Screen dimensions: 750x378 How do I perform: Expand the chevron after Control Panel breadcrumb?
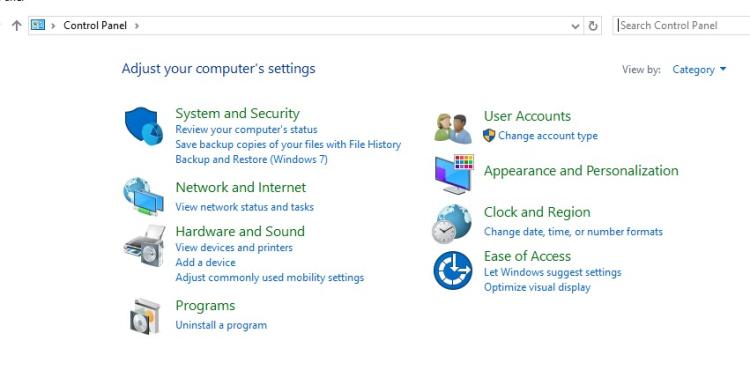[x=137, y=26]
